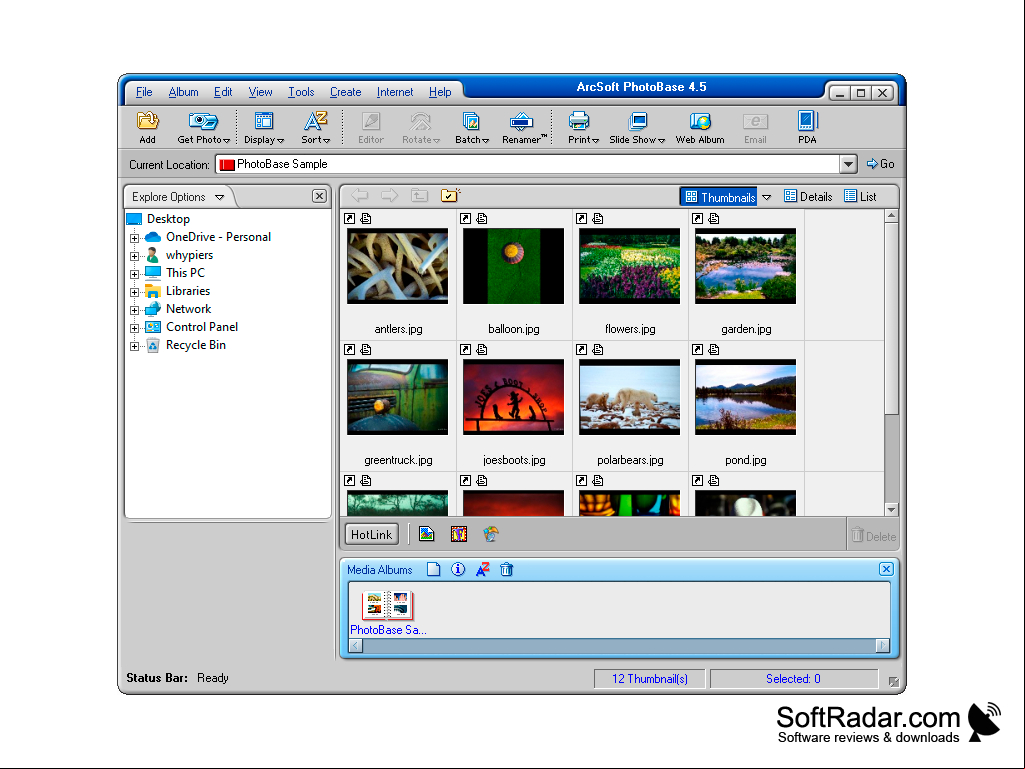Click the greyed-out Email icon
Image resolution: width=1025 pixels, height=769 pixels.
tap(755, 128)
